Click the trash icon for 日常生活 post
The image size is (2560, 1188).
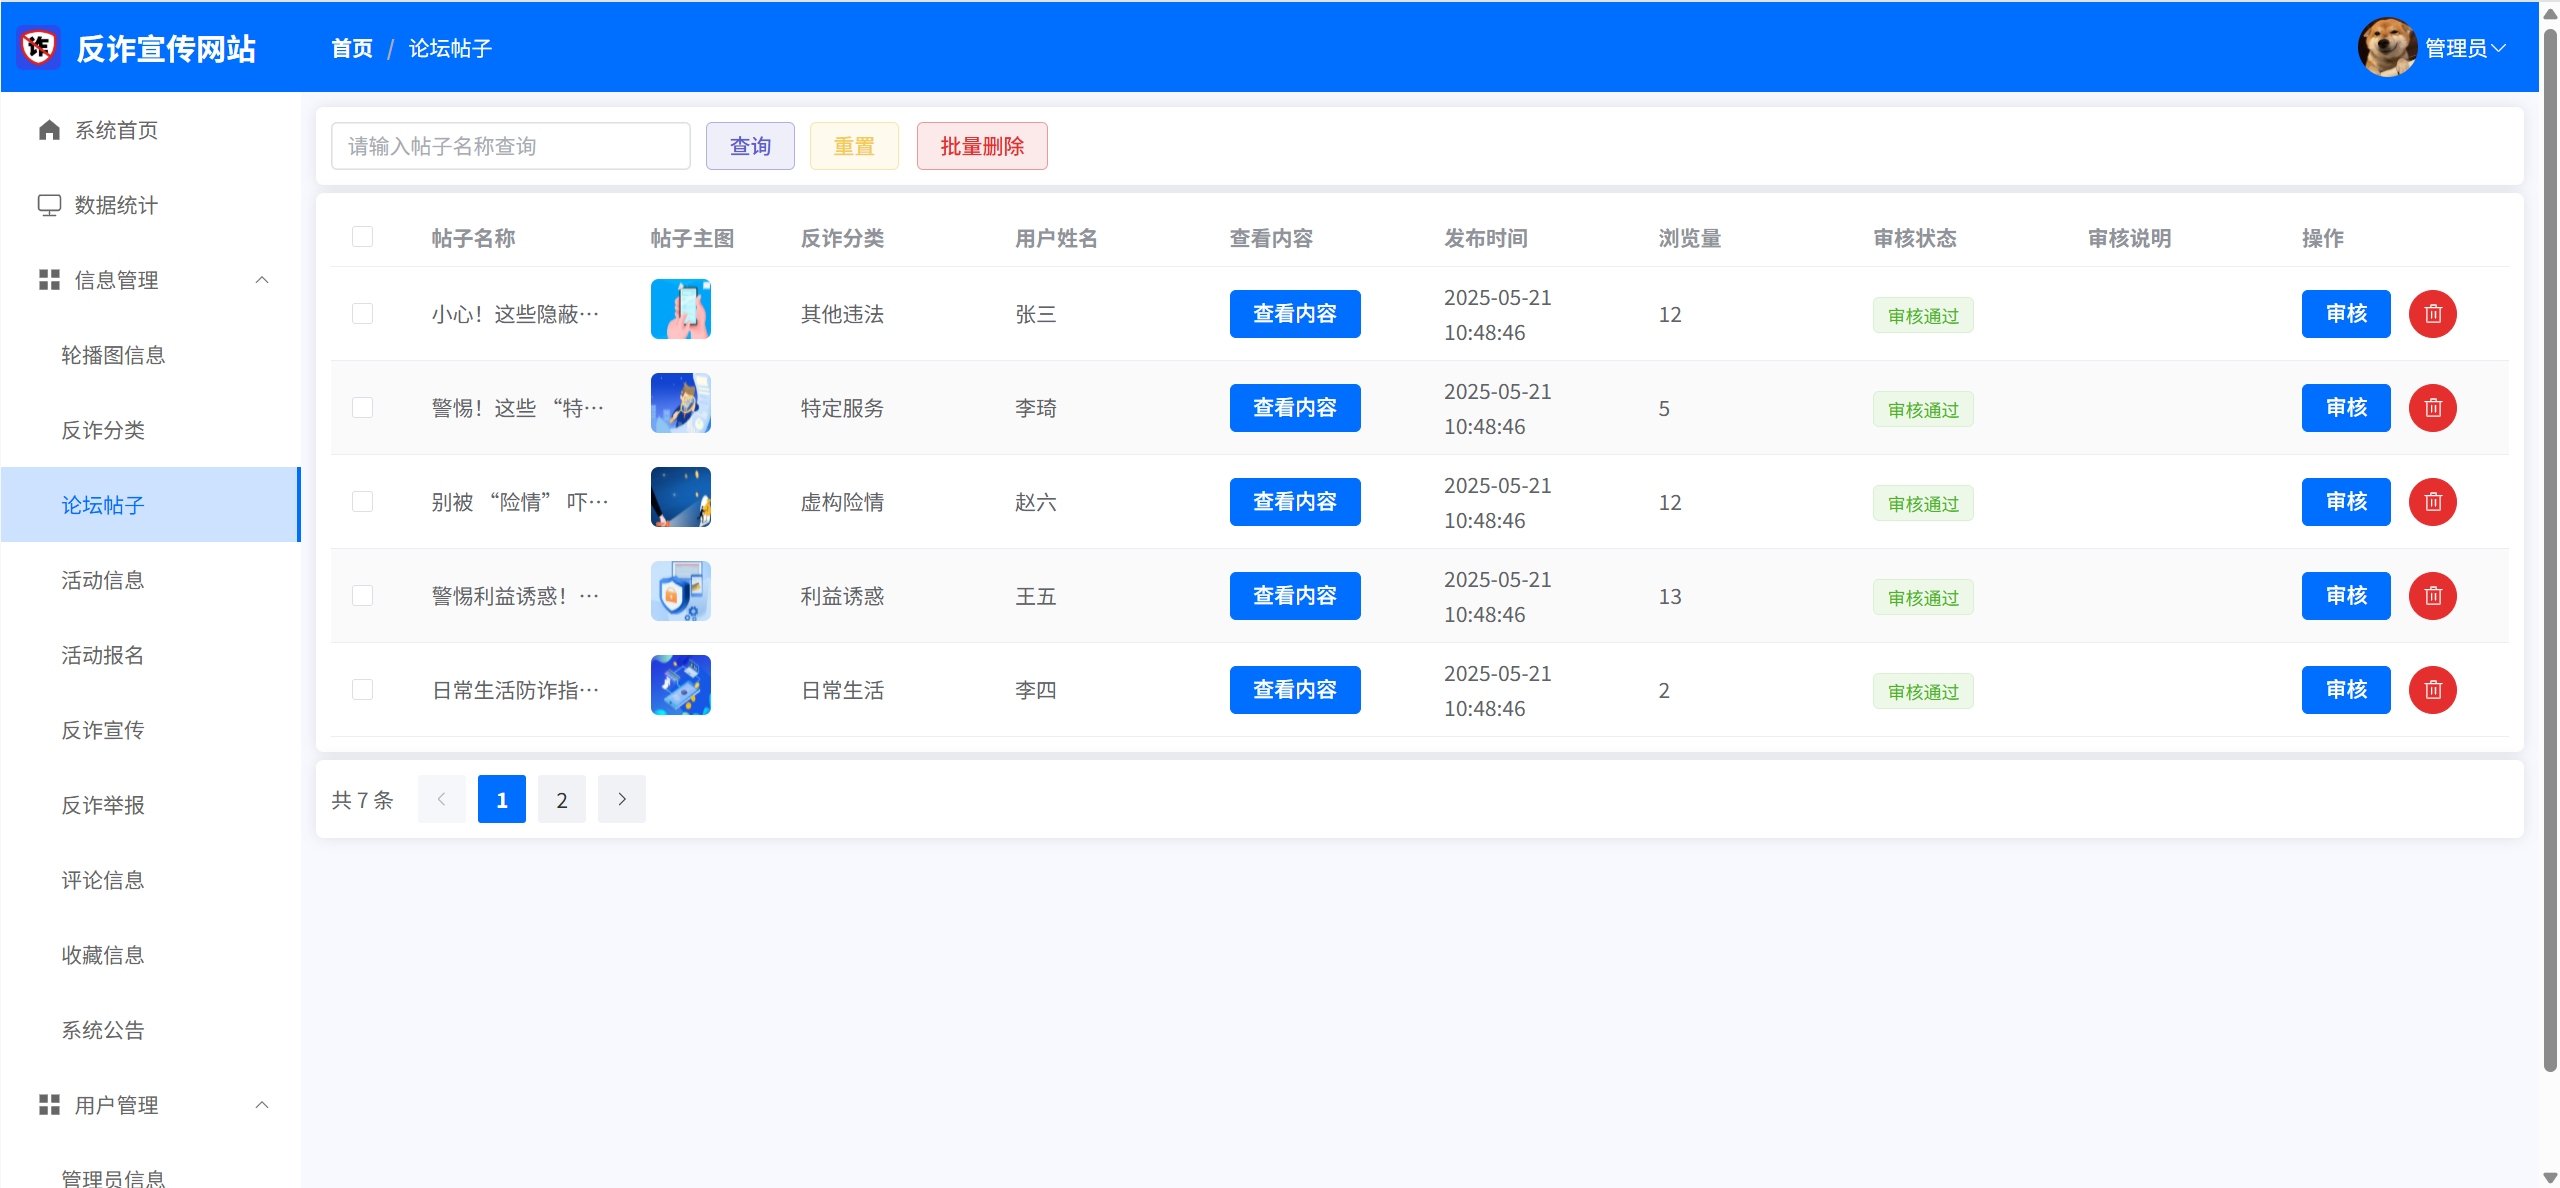(x=2432, y=690)
